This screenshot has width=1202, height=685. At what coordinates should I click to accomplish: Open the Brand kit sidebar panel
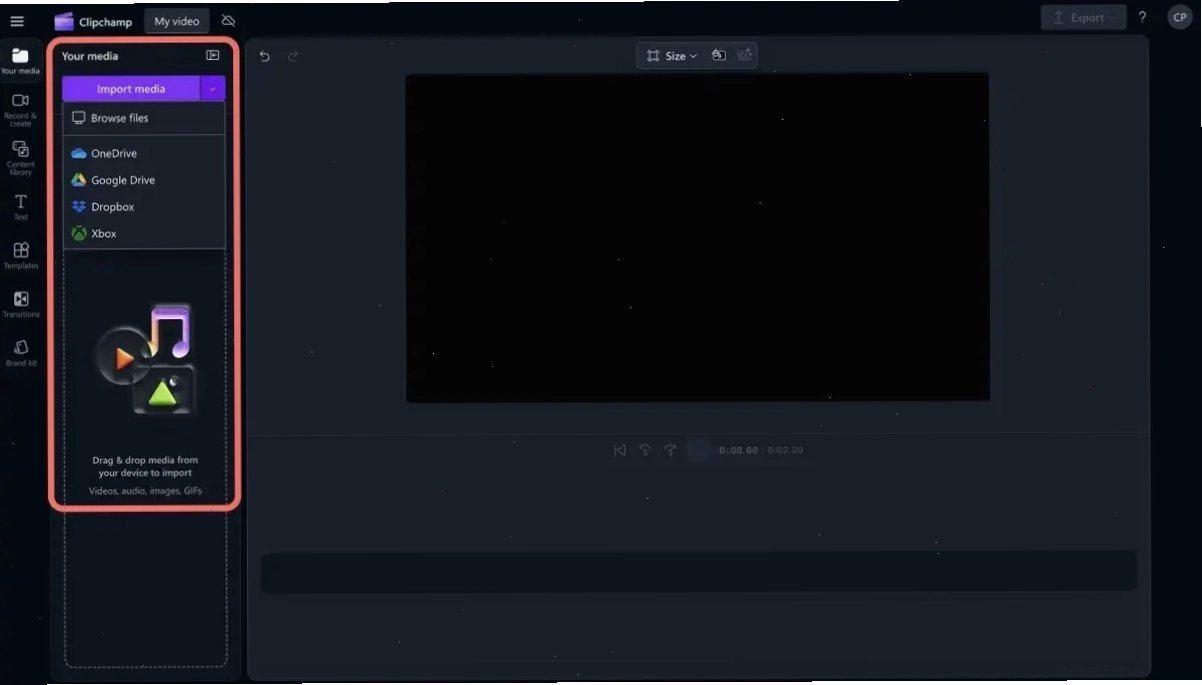pos(20,353)
